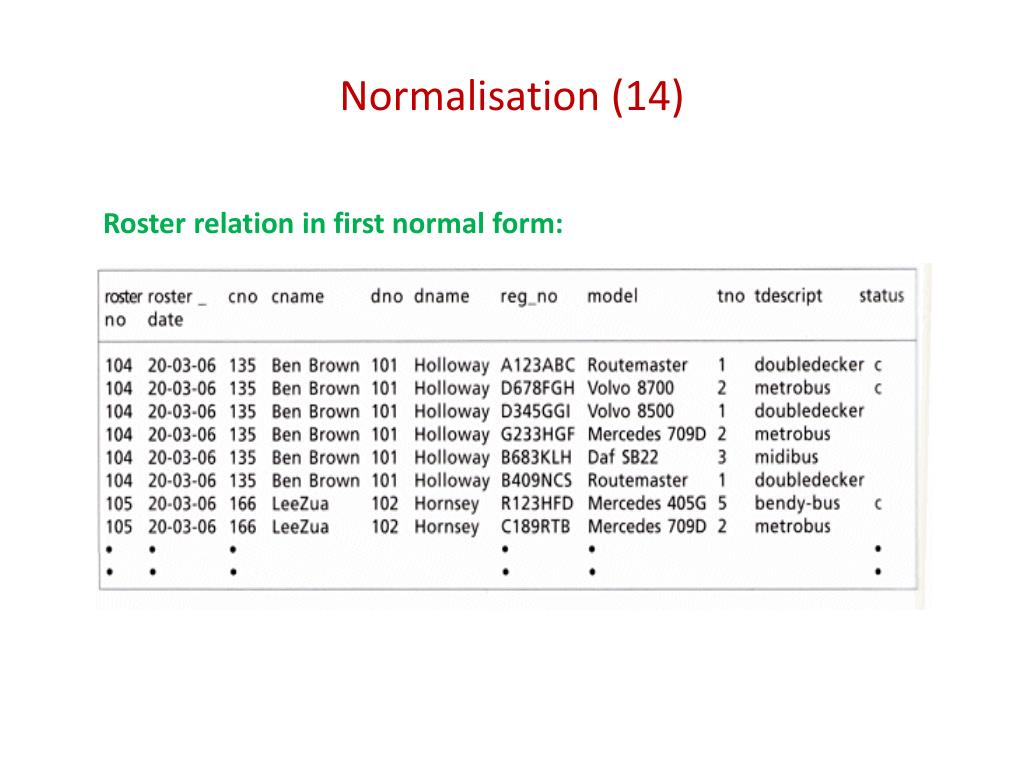This screenshot has height=768, width=1024.
Task: Click the Daf SB22 model cell
Action: click(x=623, y=457)
